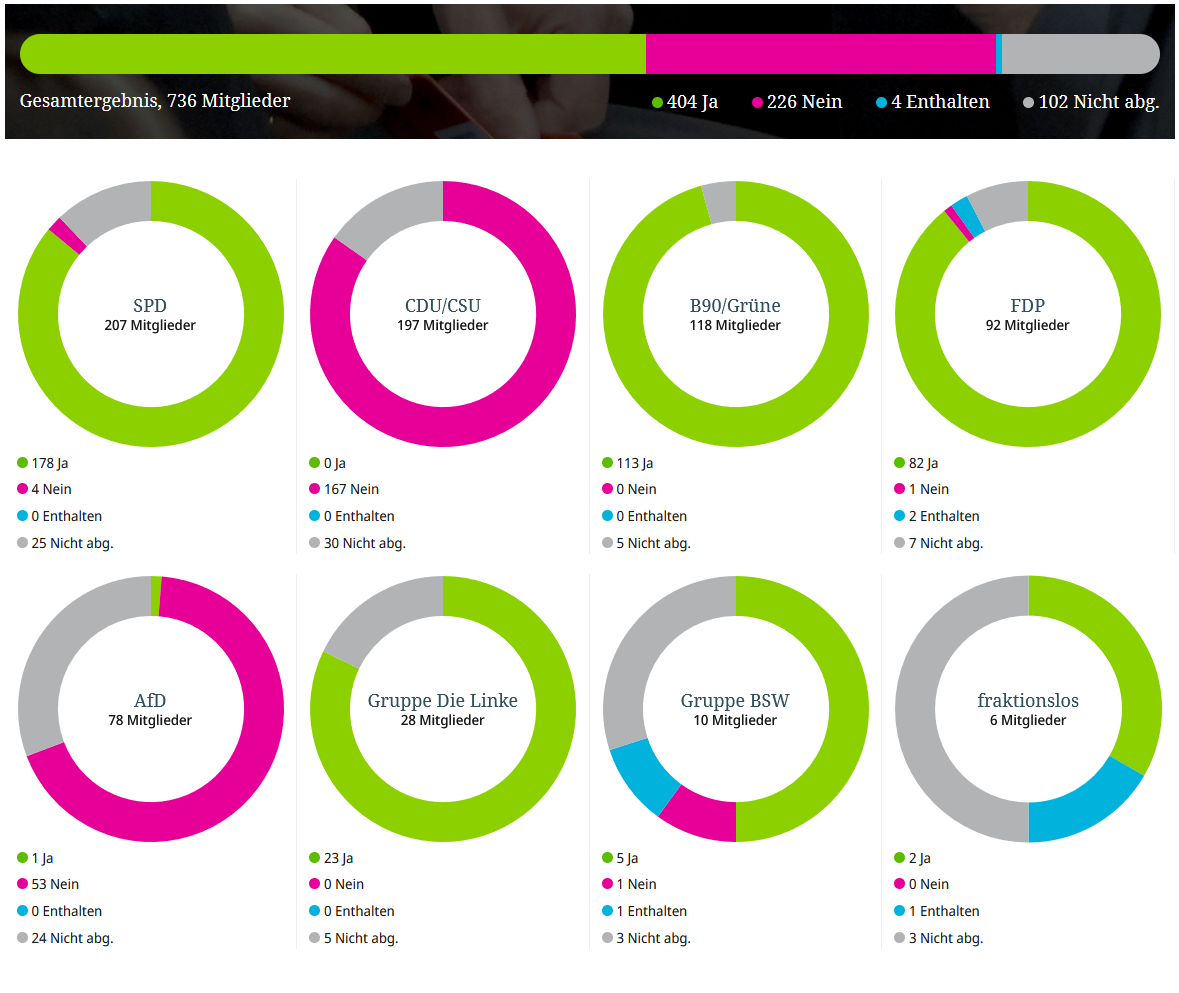Select the fraktionslos '1 Enthalten' legend entry
The width and height of the screenshot is (1179, 993).
point(937,911)
